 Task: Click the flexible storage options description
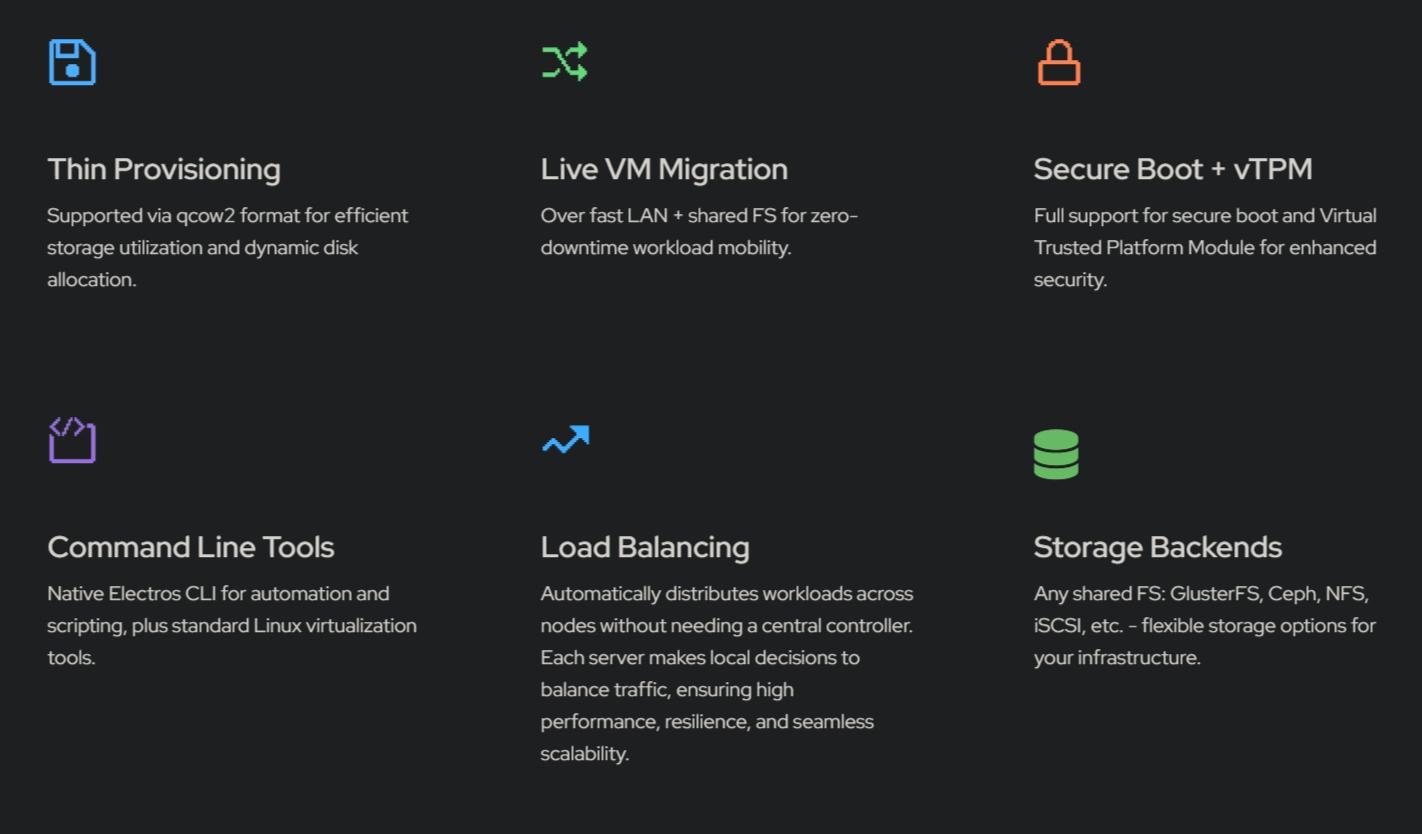1204,625
